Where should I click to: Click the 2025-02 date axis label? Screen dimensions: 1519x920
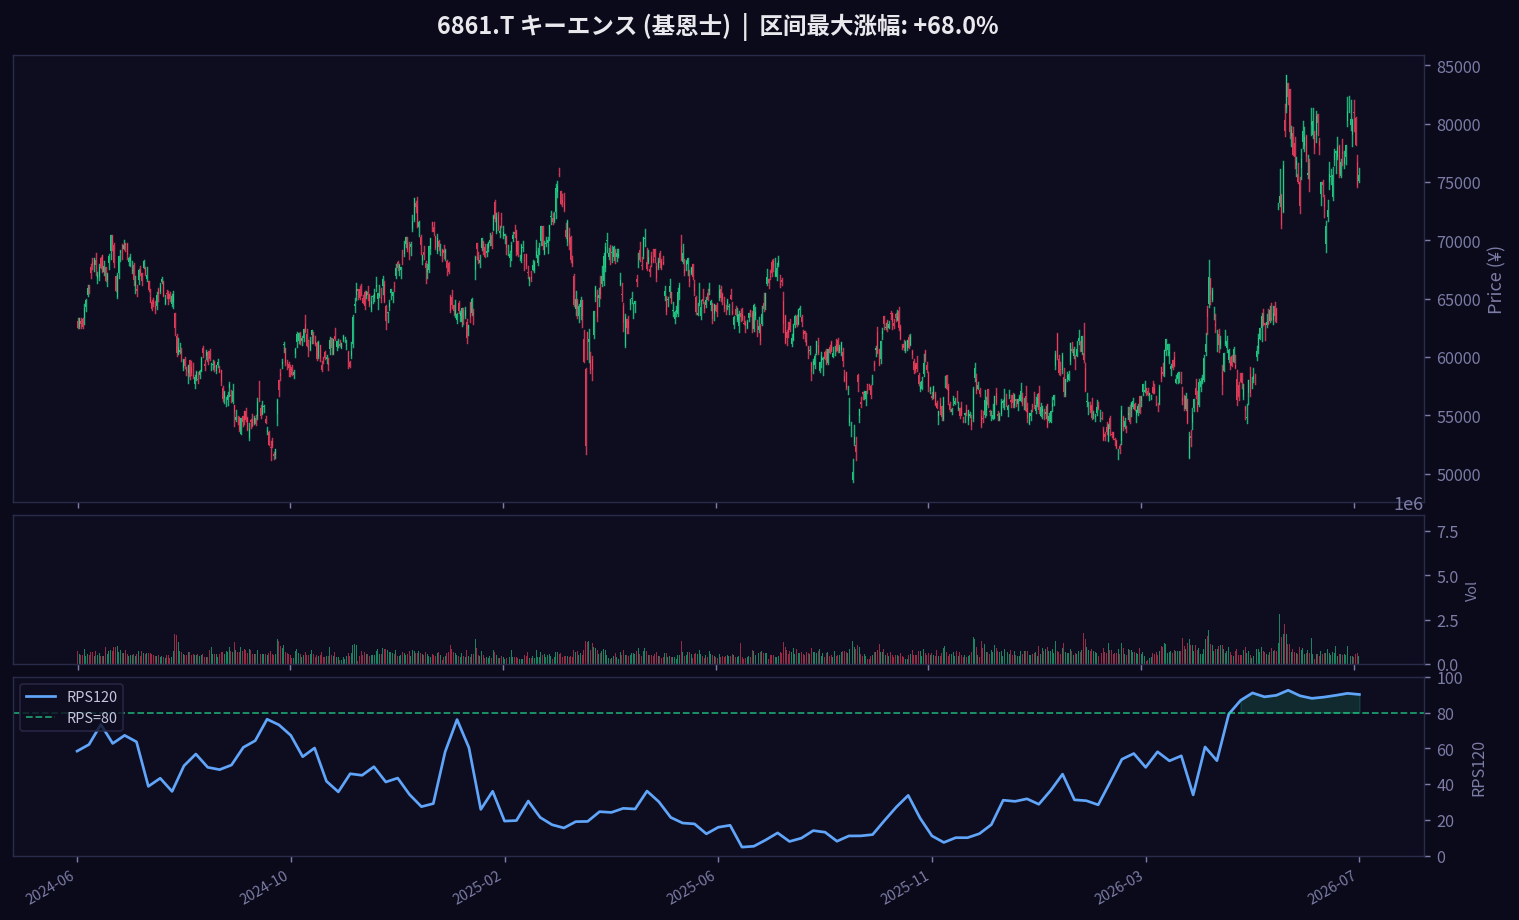(x=477, y=887)
